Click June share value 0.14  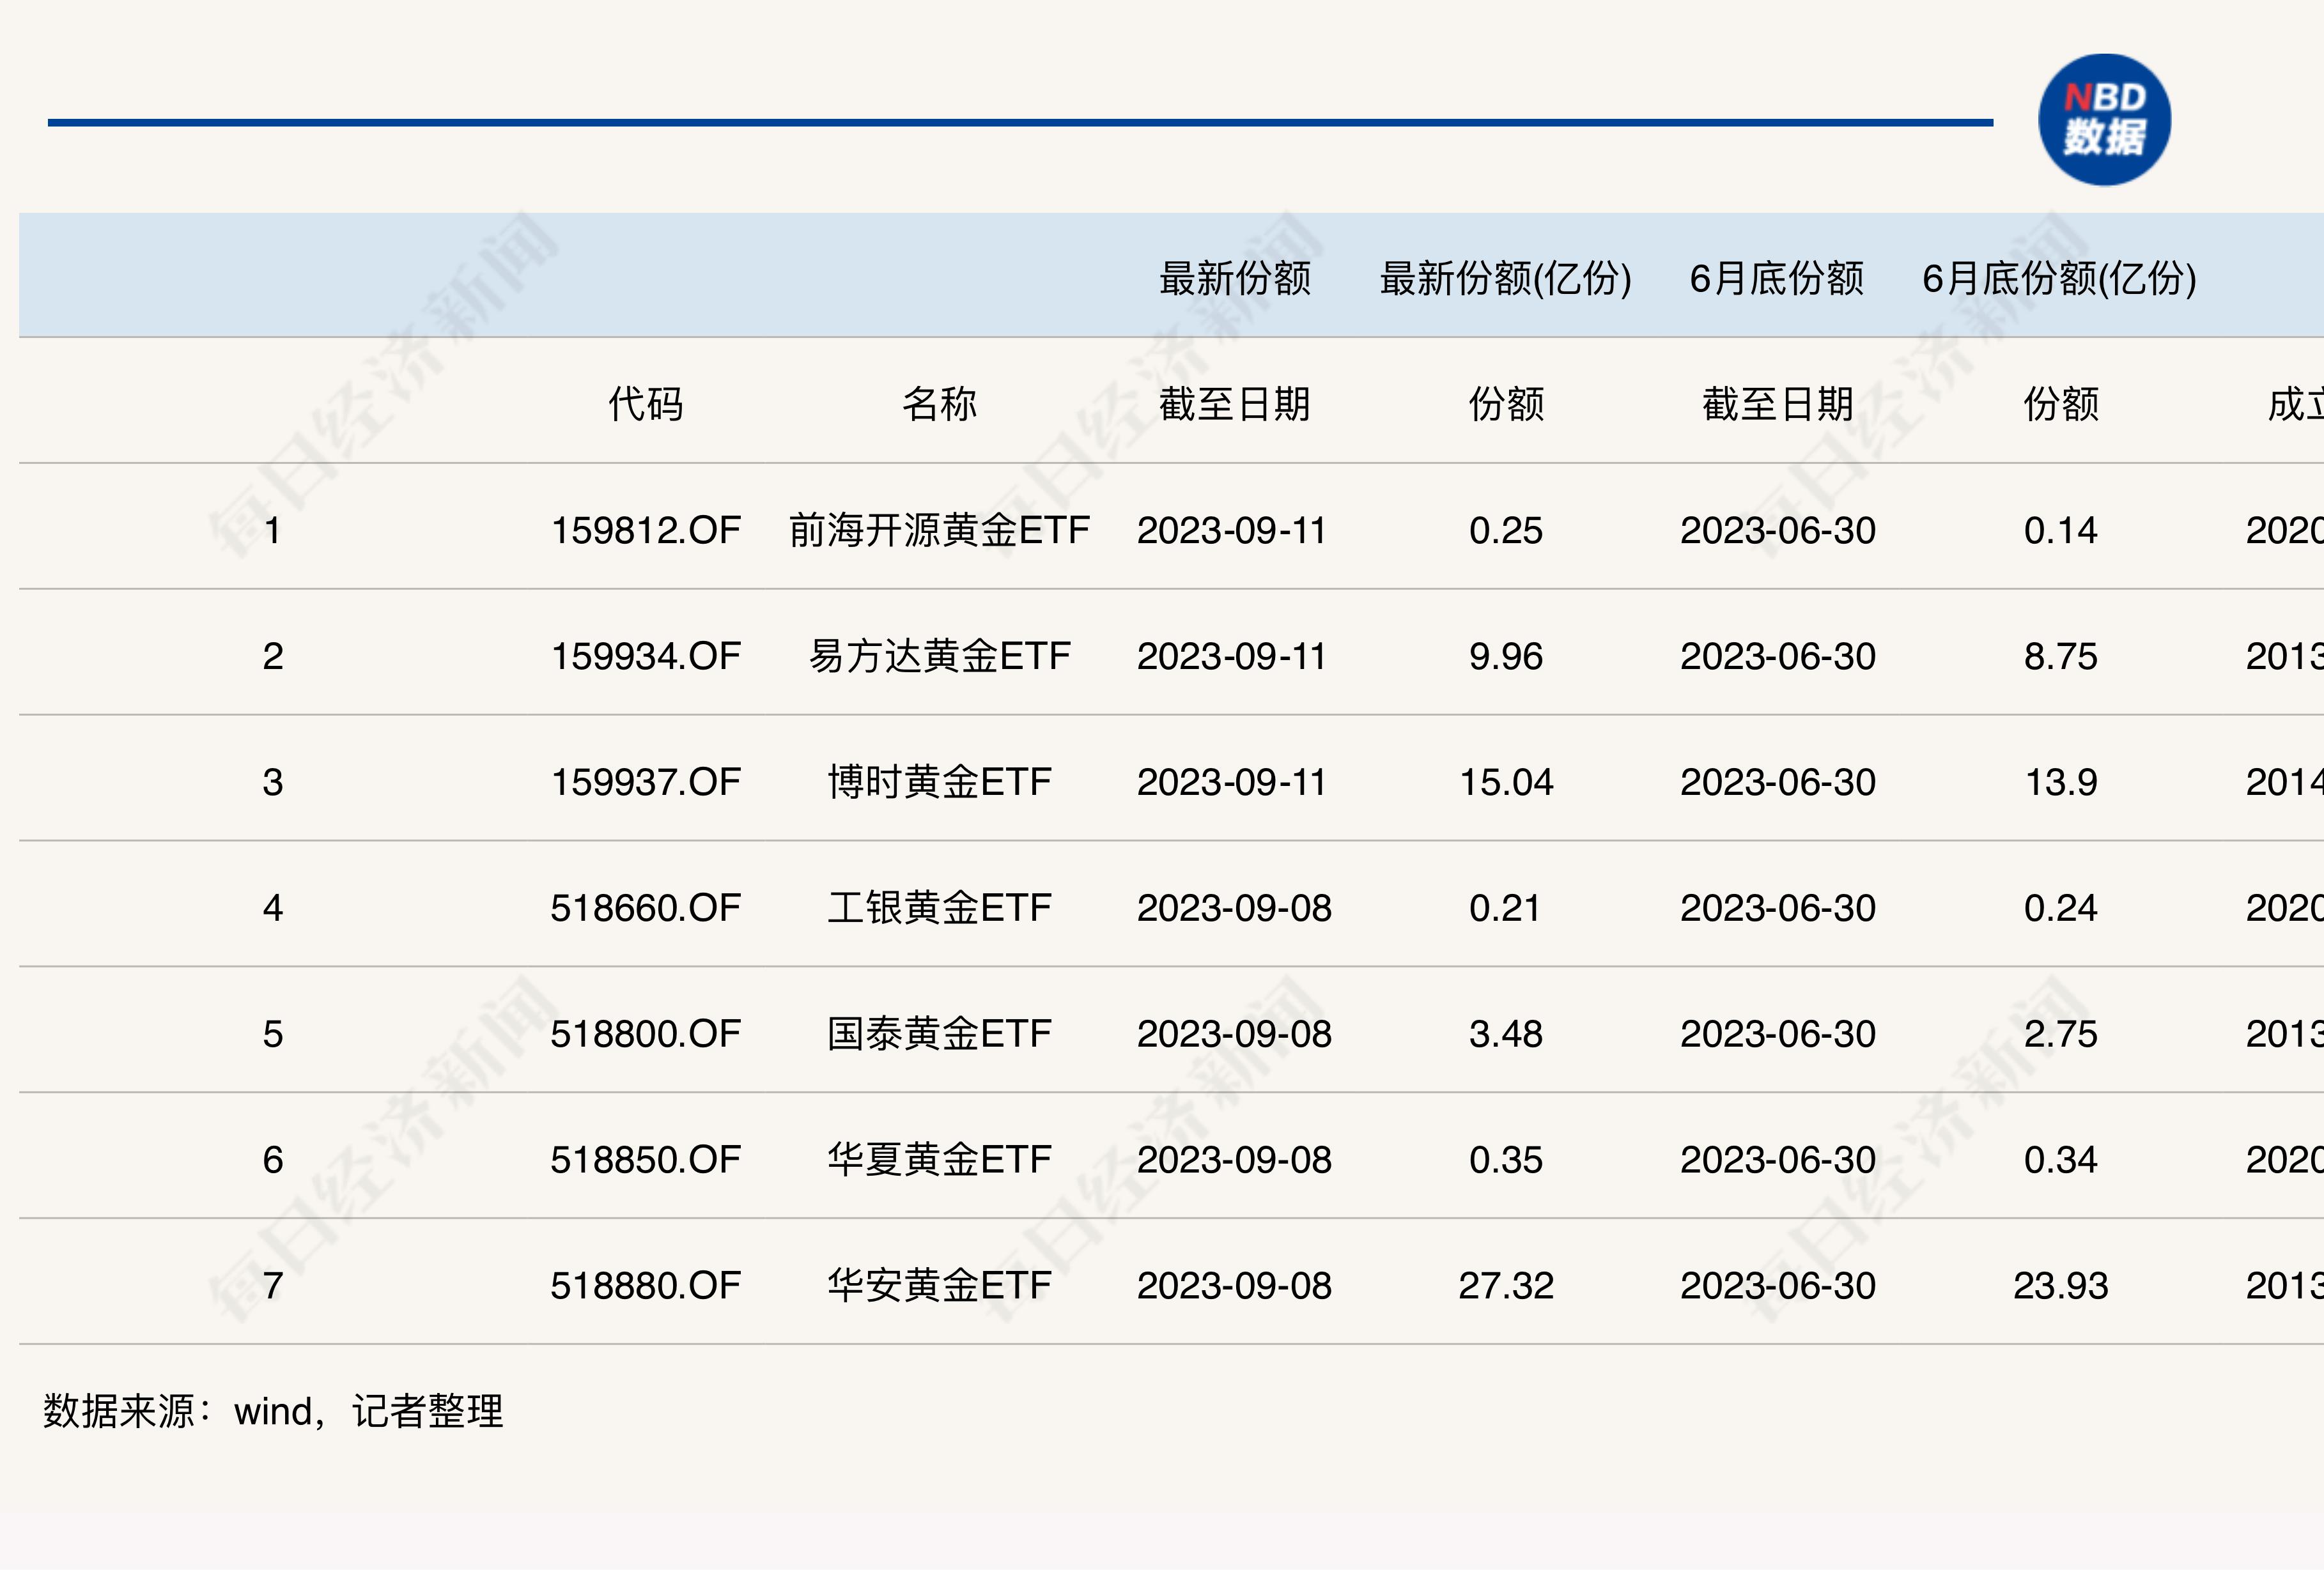pyautogui.click(x=2060, y=530)
